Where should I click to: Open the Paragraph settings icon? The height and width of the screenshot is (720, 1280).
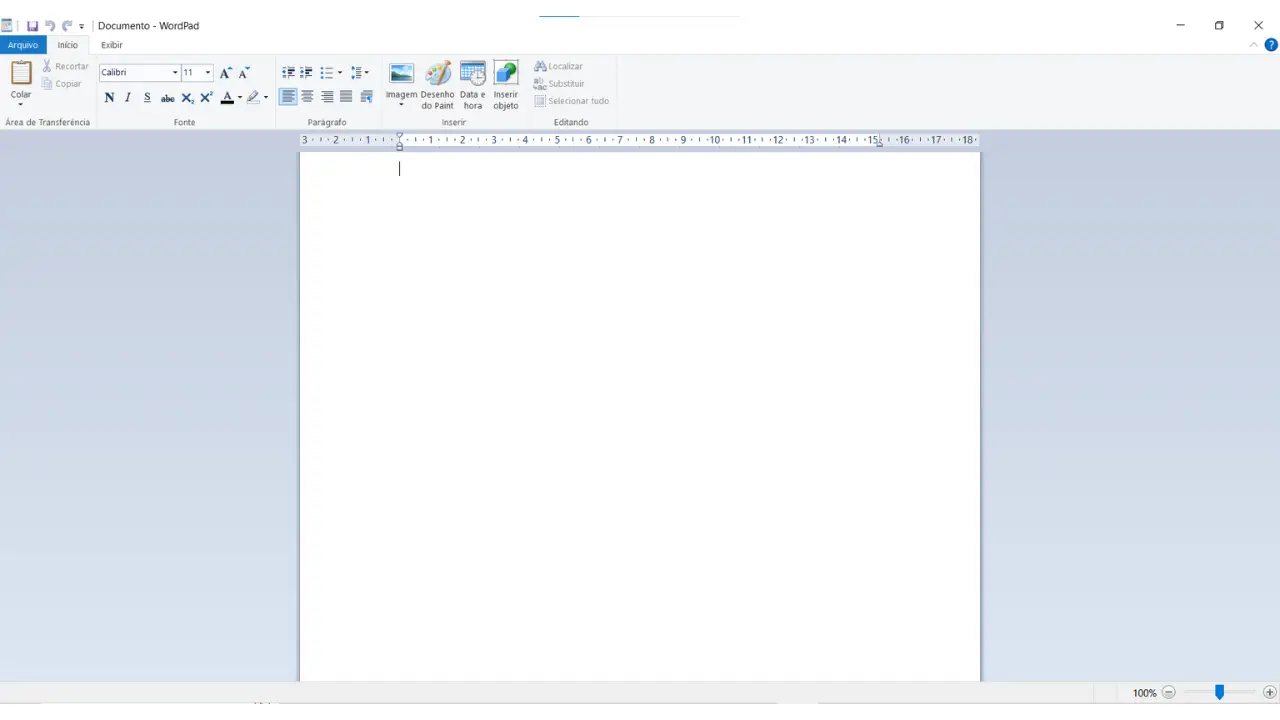click(366, 97)
